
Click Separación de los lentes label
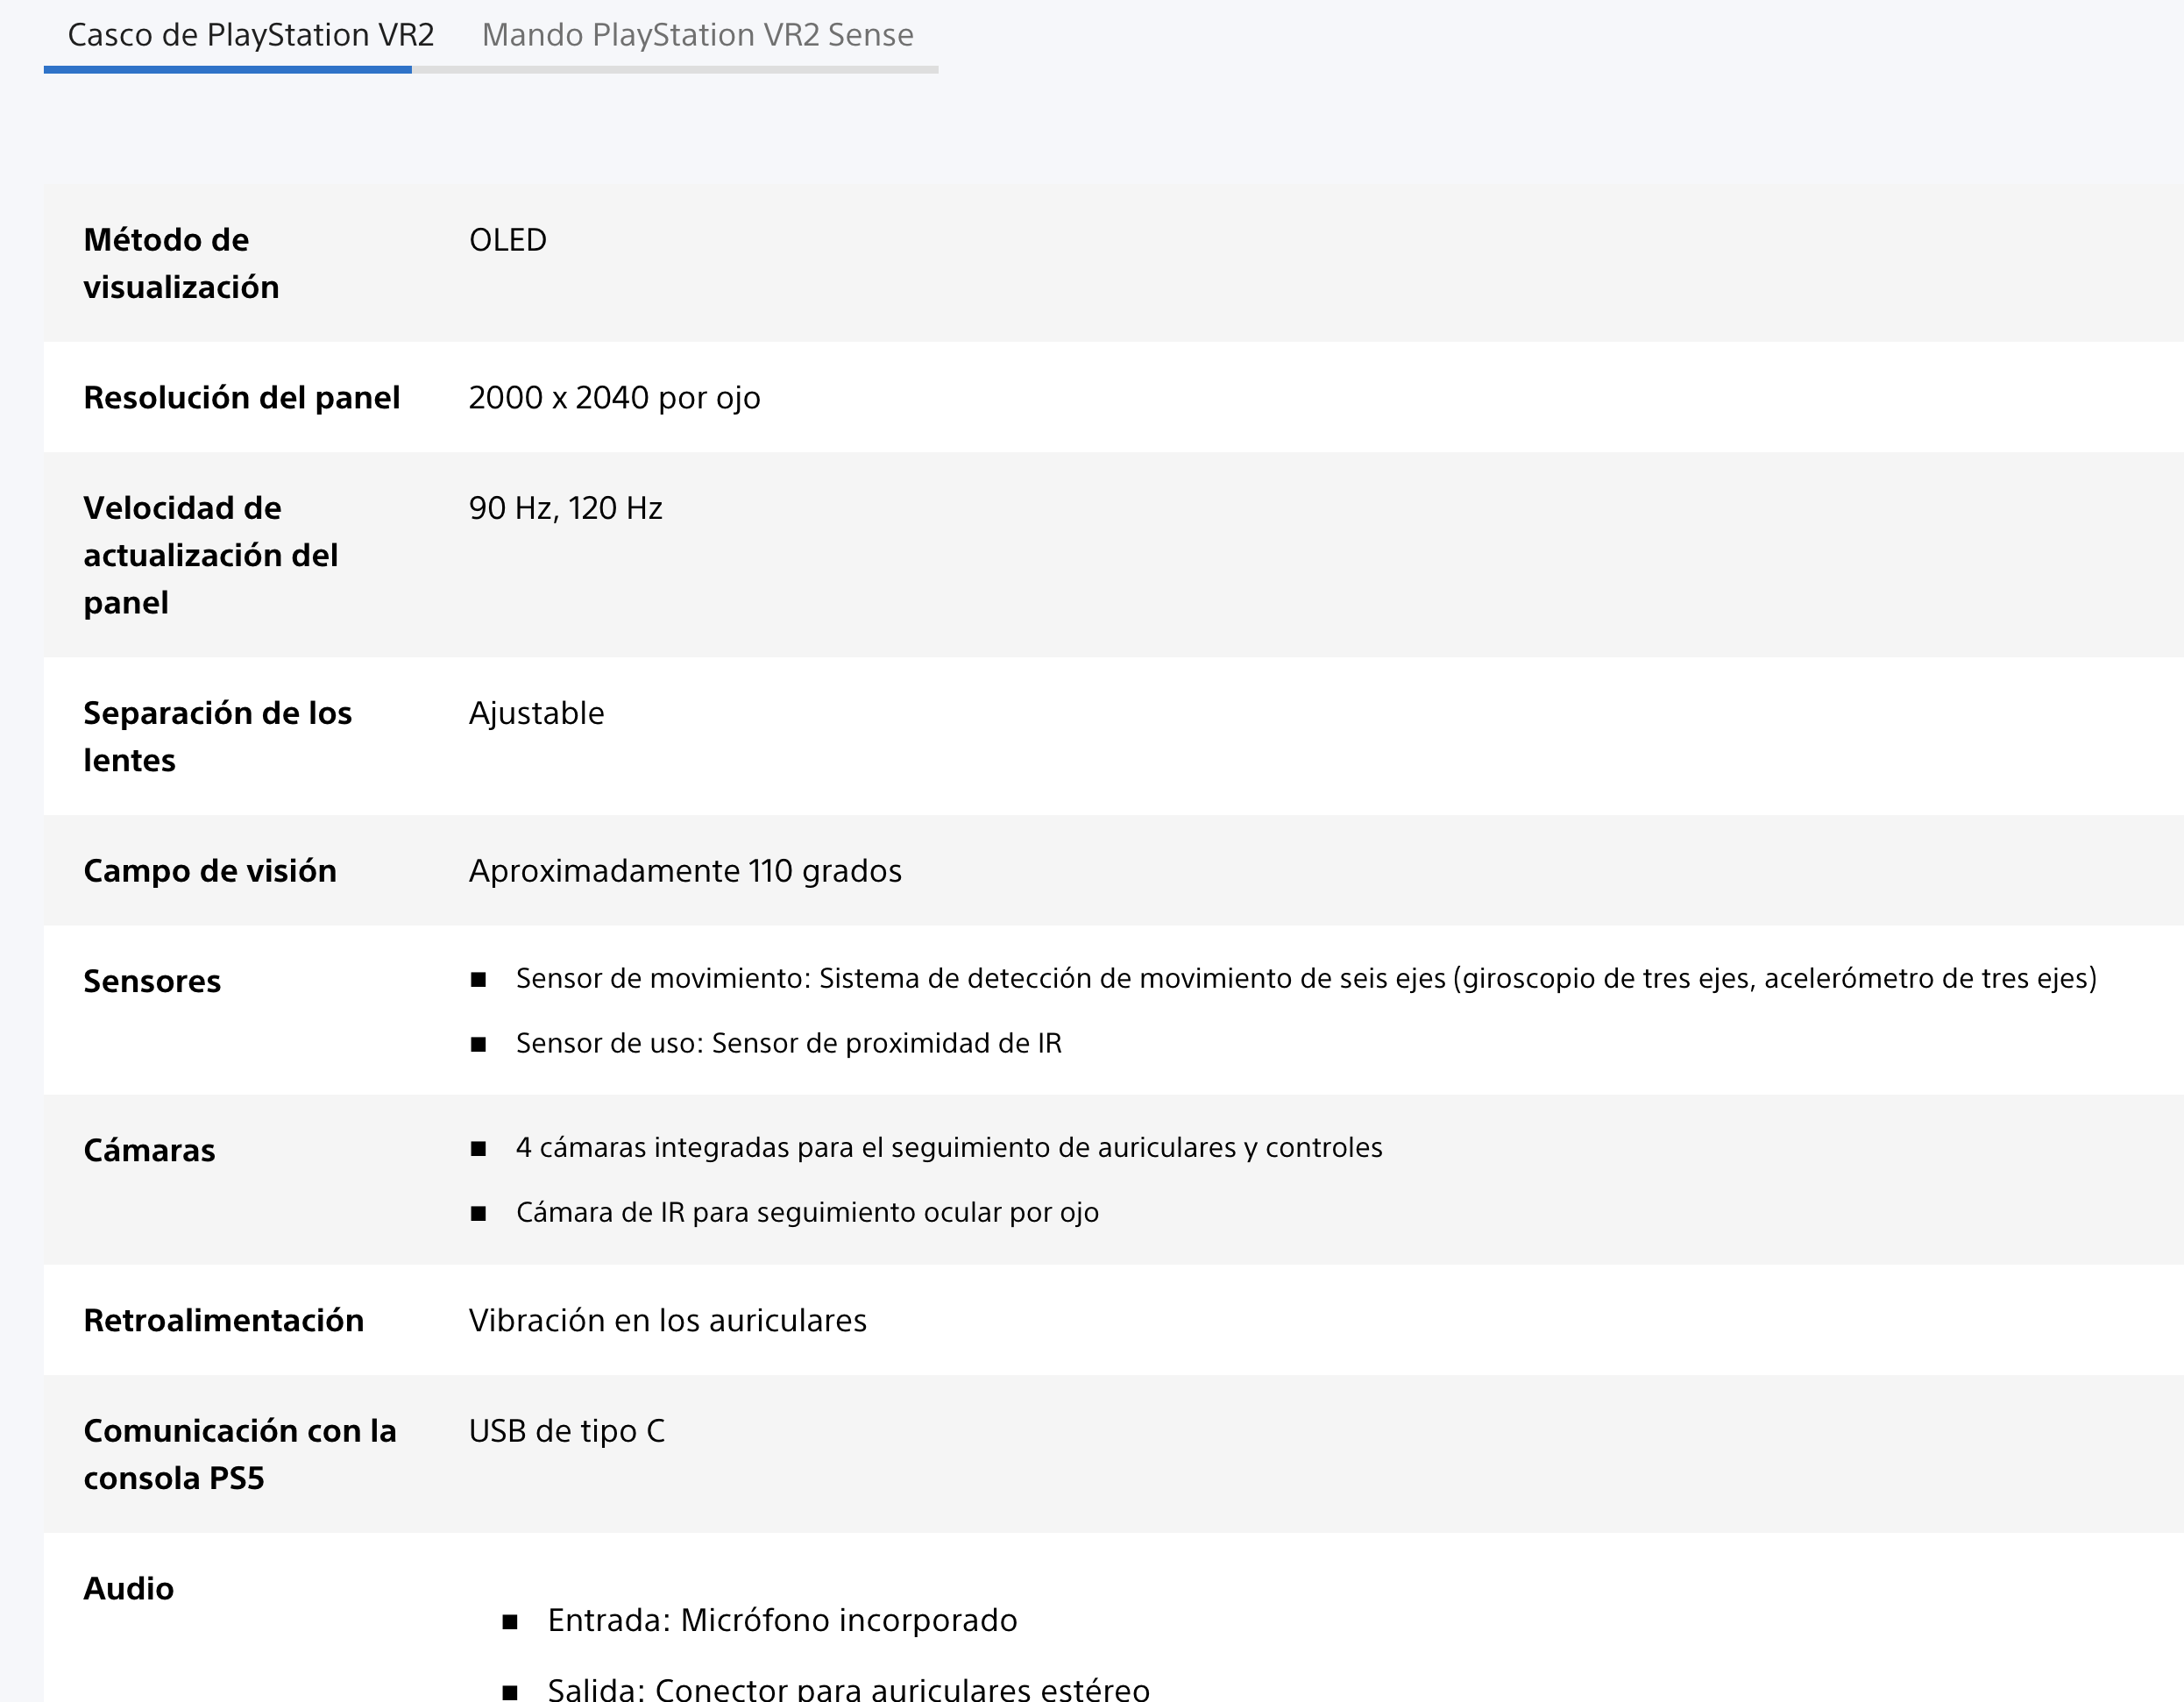217,736
